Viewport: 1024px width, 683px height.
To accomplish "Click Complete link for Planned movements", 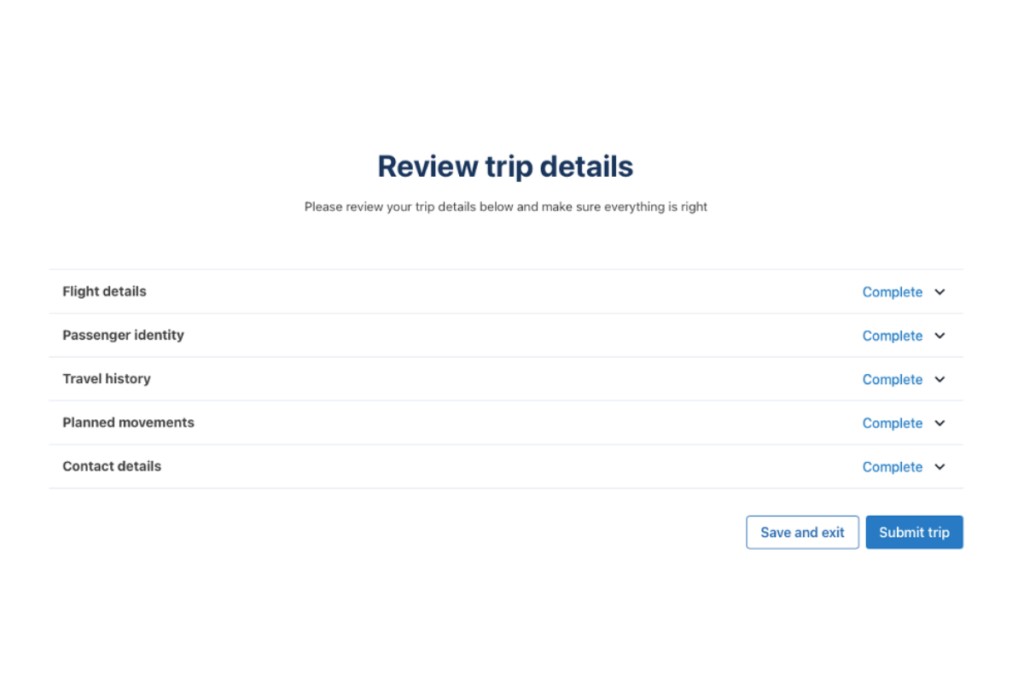I will click(x=892, y=423).
